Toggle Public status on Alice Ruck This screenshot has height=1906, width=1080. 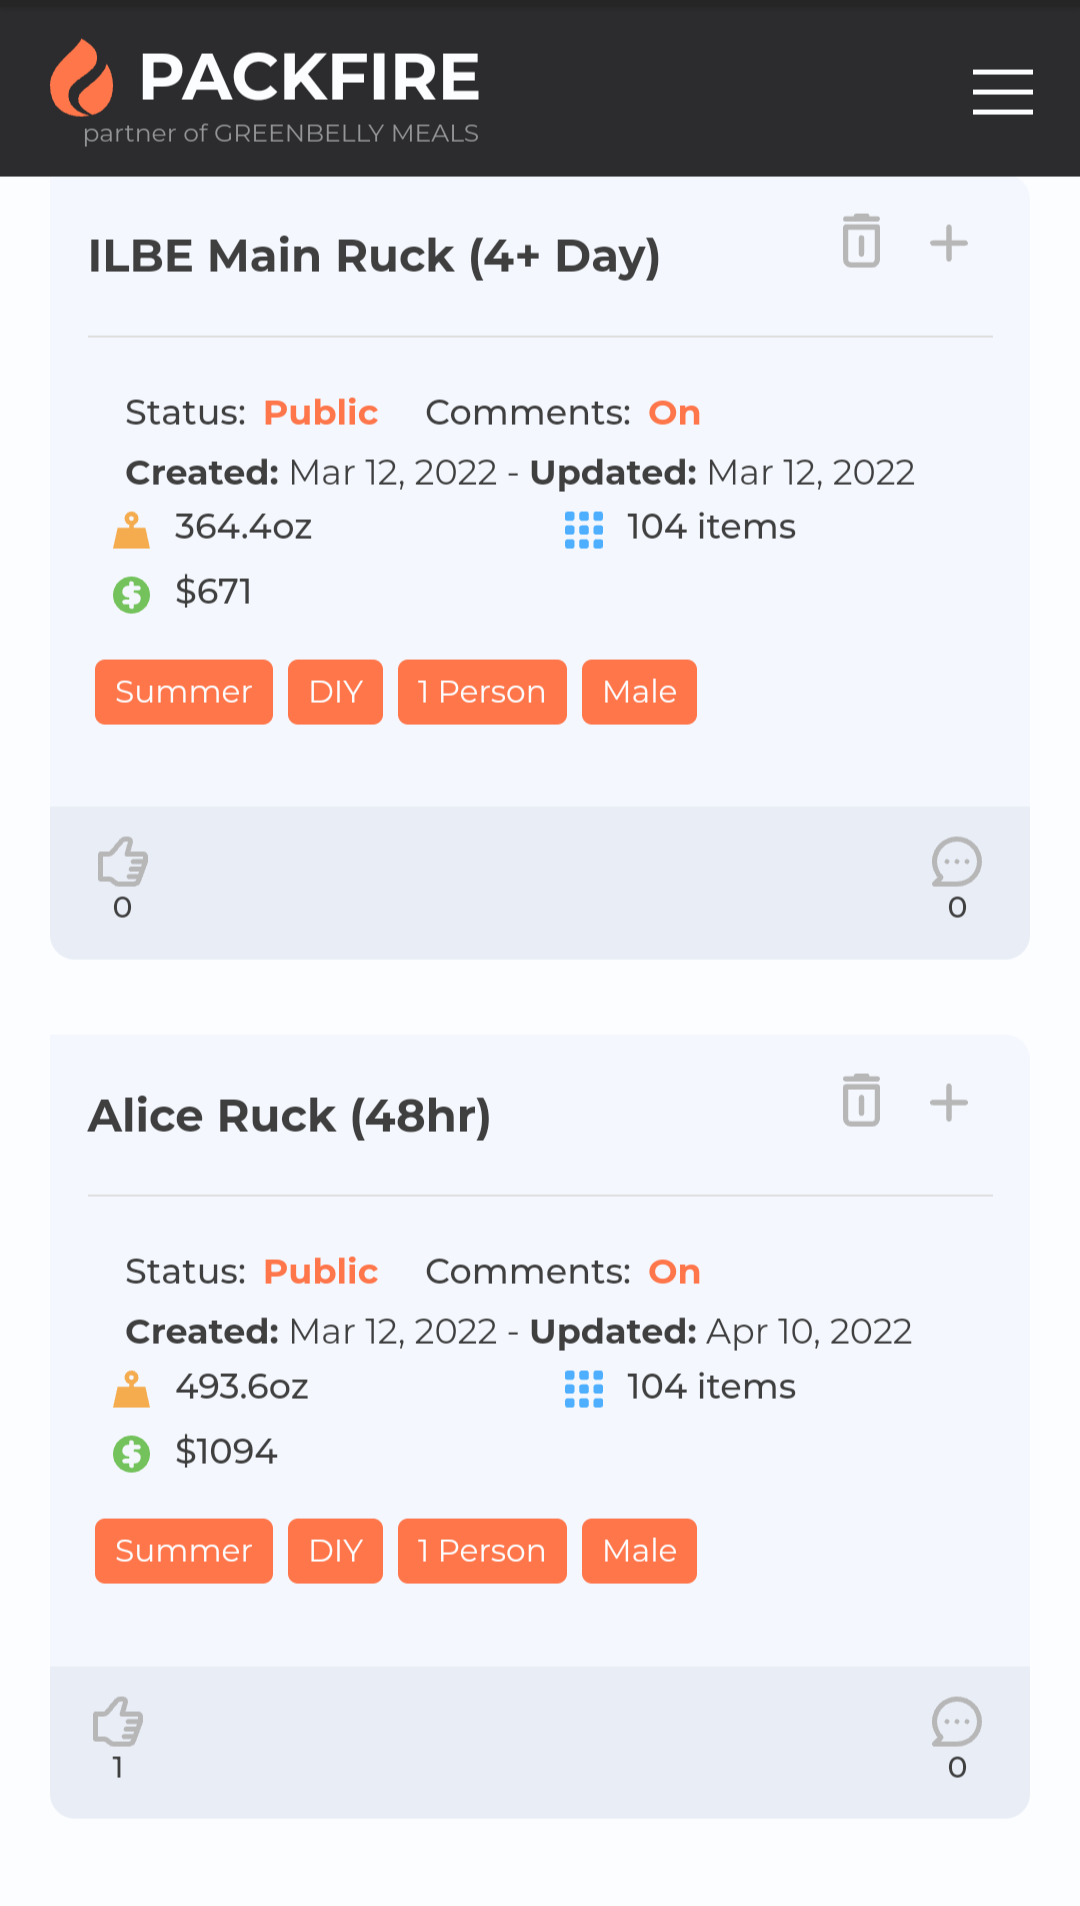[x=320, y=1272]
